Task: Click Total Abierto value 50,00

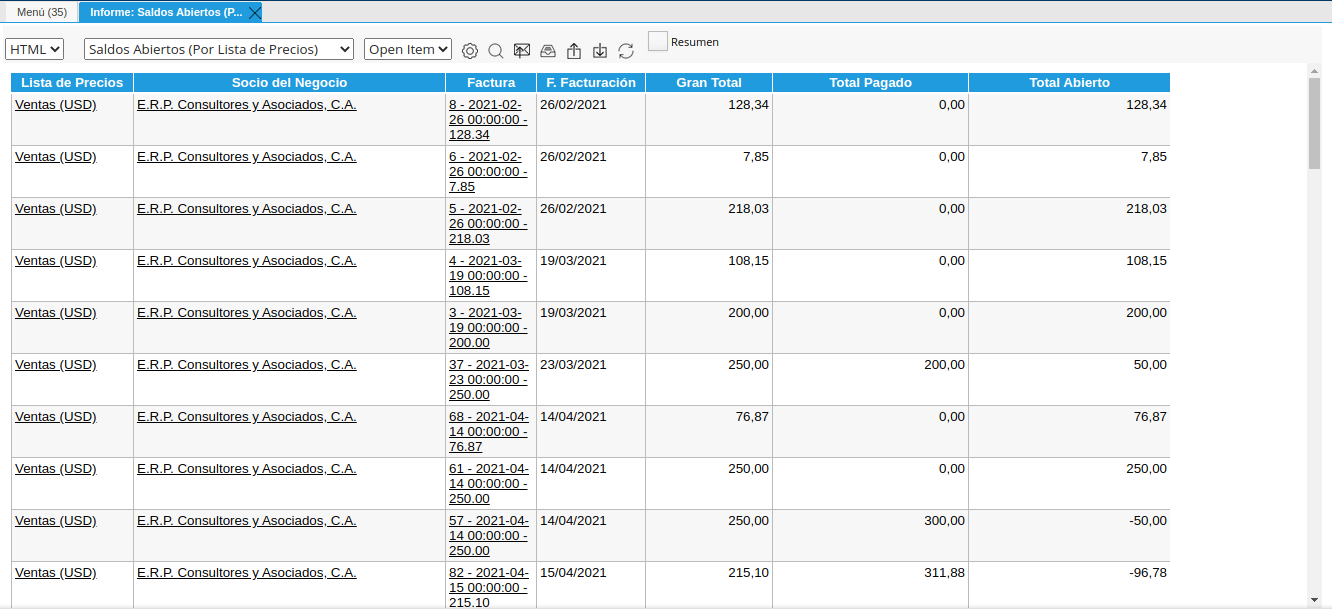Action: point(1150,365)
